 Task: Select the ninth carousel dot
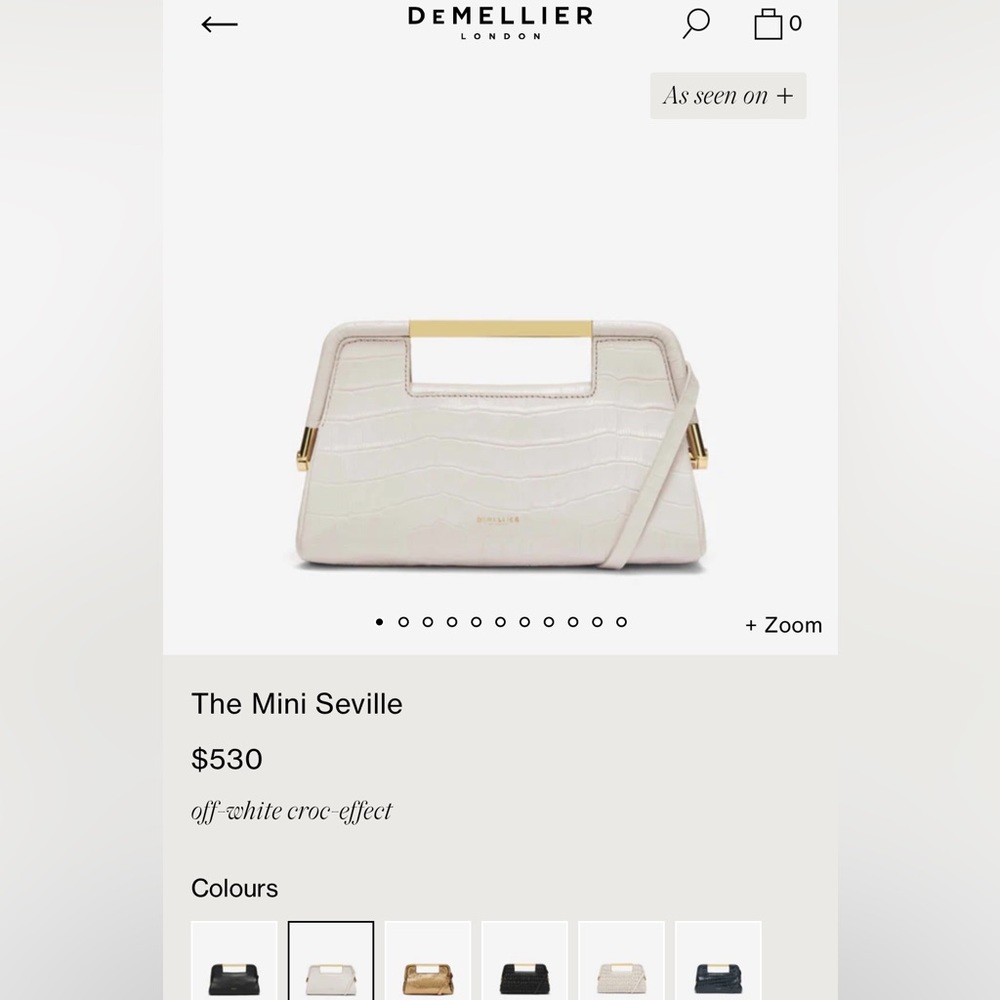coord(573,622)
